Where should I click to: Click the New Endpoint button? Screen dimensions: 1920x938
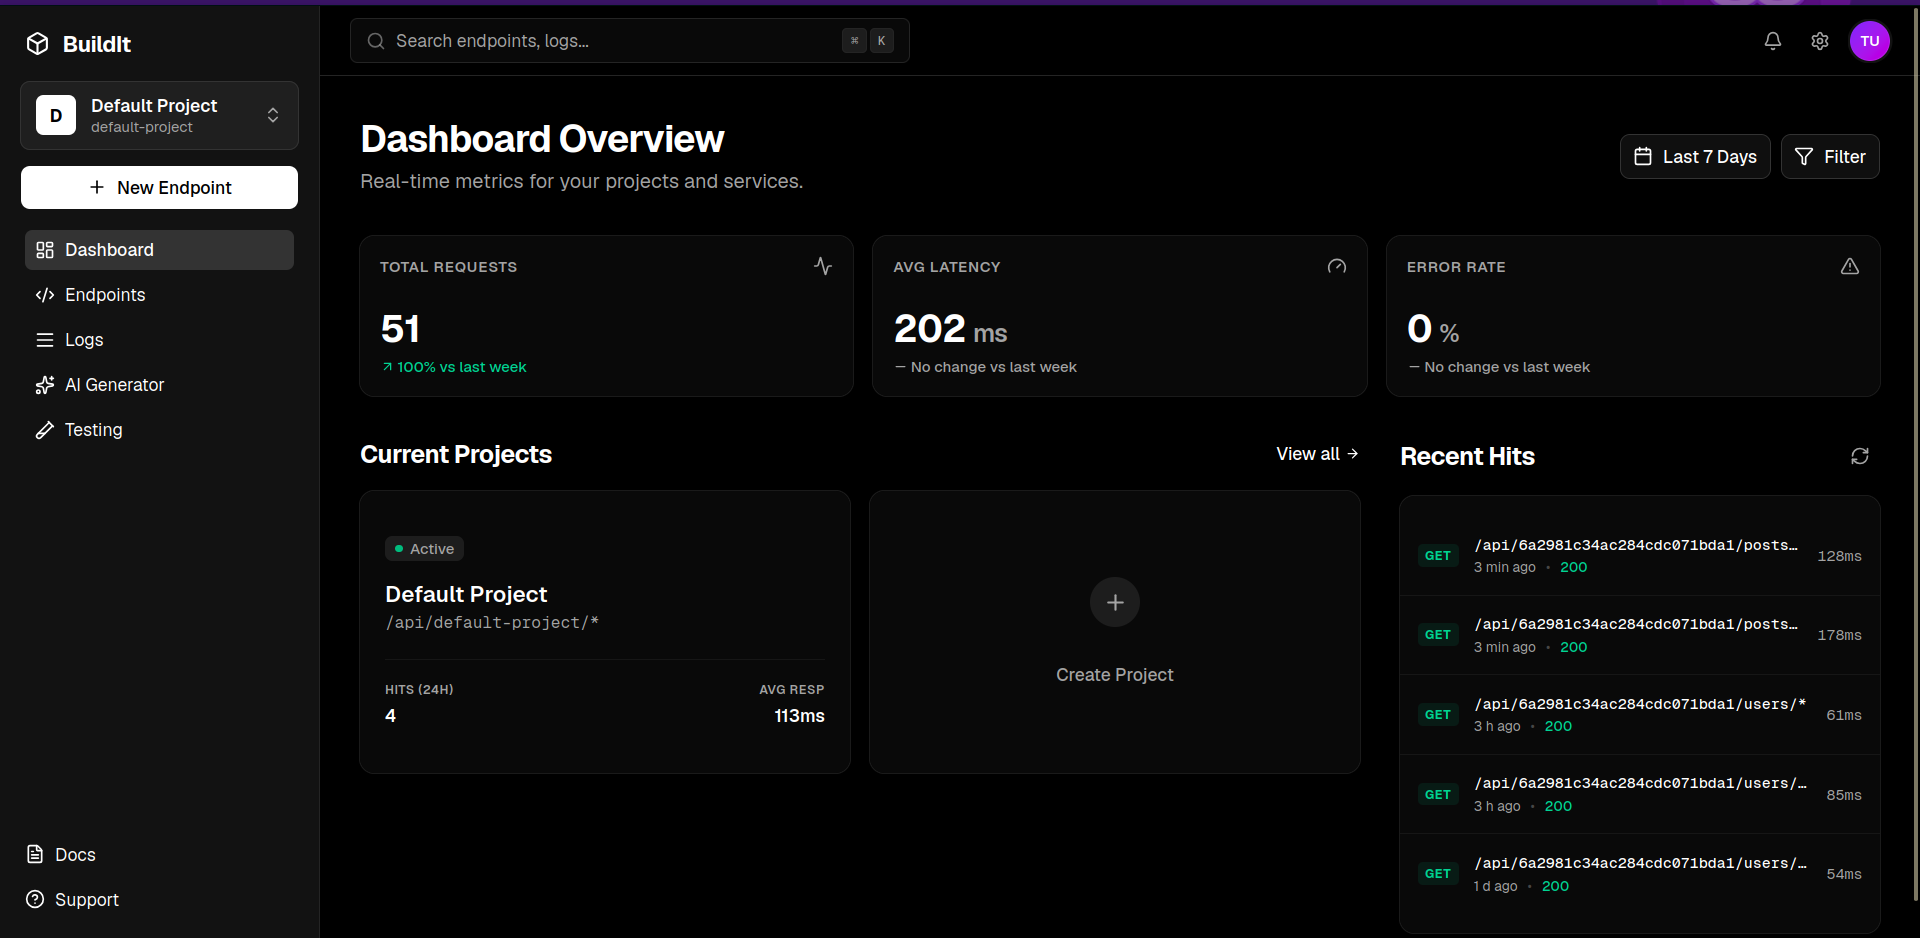tap(159, 187)
